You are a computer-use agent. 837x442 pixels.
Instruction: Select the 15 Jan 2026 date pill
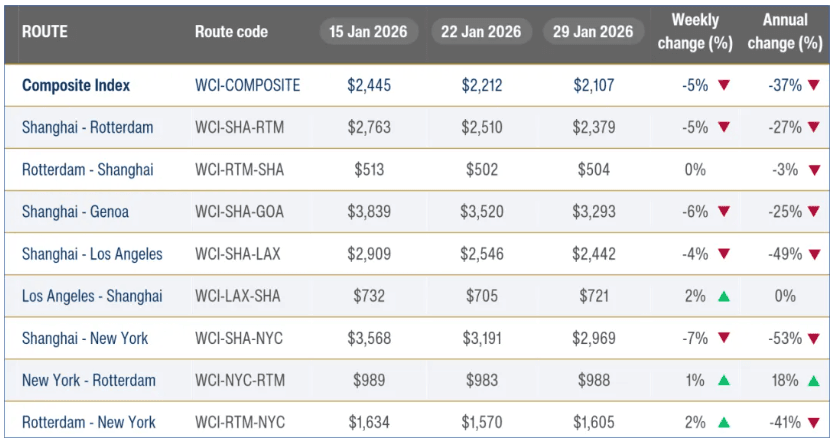click(x=369, y=32)
